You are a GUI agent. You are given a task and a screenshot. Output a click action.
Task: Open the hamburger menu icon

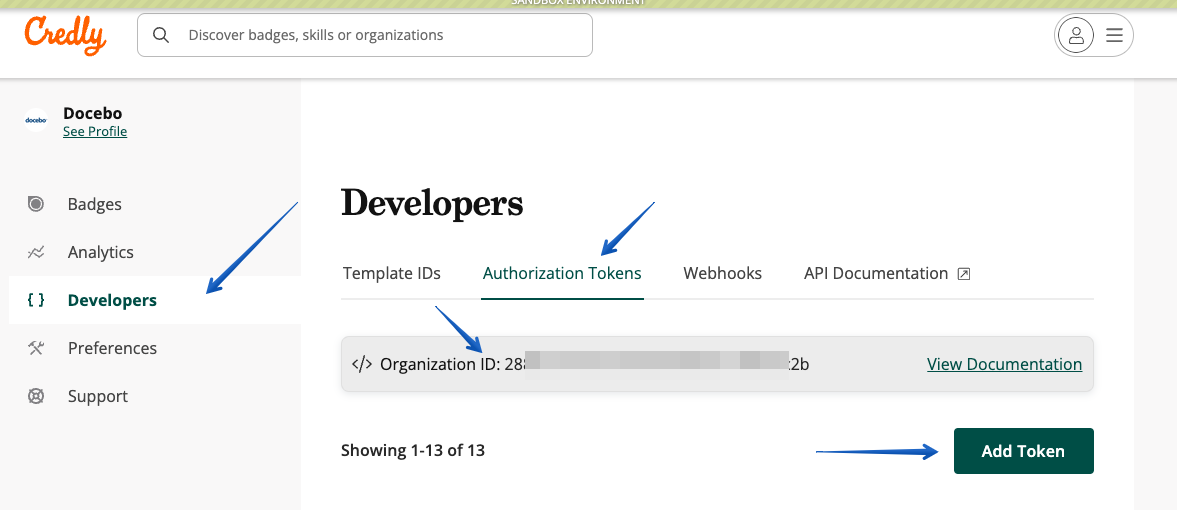click(1114, 36)
